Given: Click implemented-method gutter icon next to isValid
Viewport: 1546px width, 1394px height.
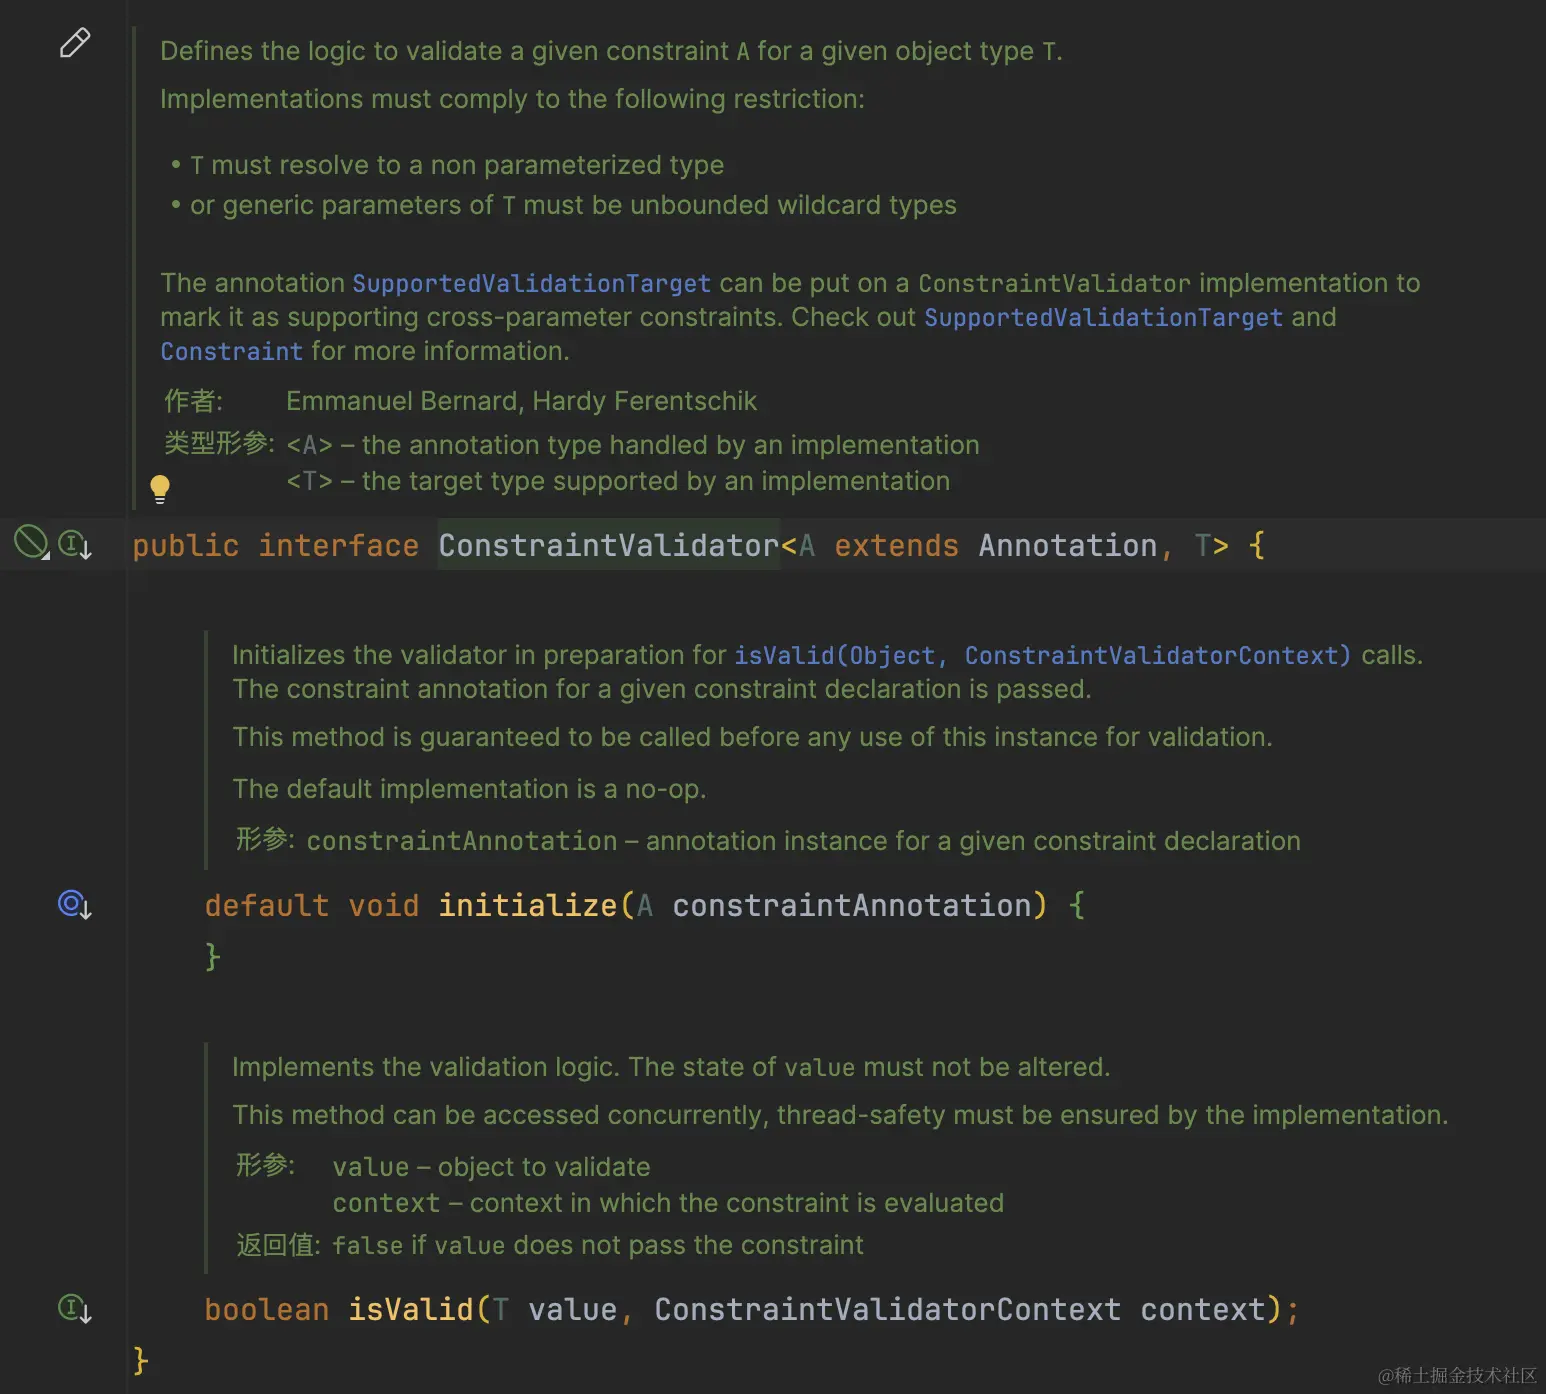Looking at the screenshot, I should (75, 1308).
